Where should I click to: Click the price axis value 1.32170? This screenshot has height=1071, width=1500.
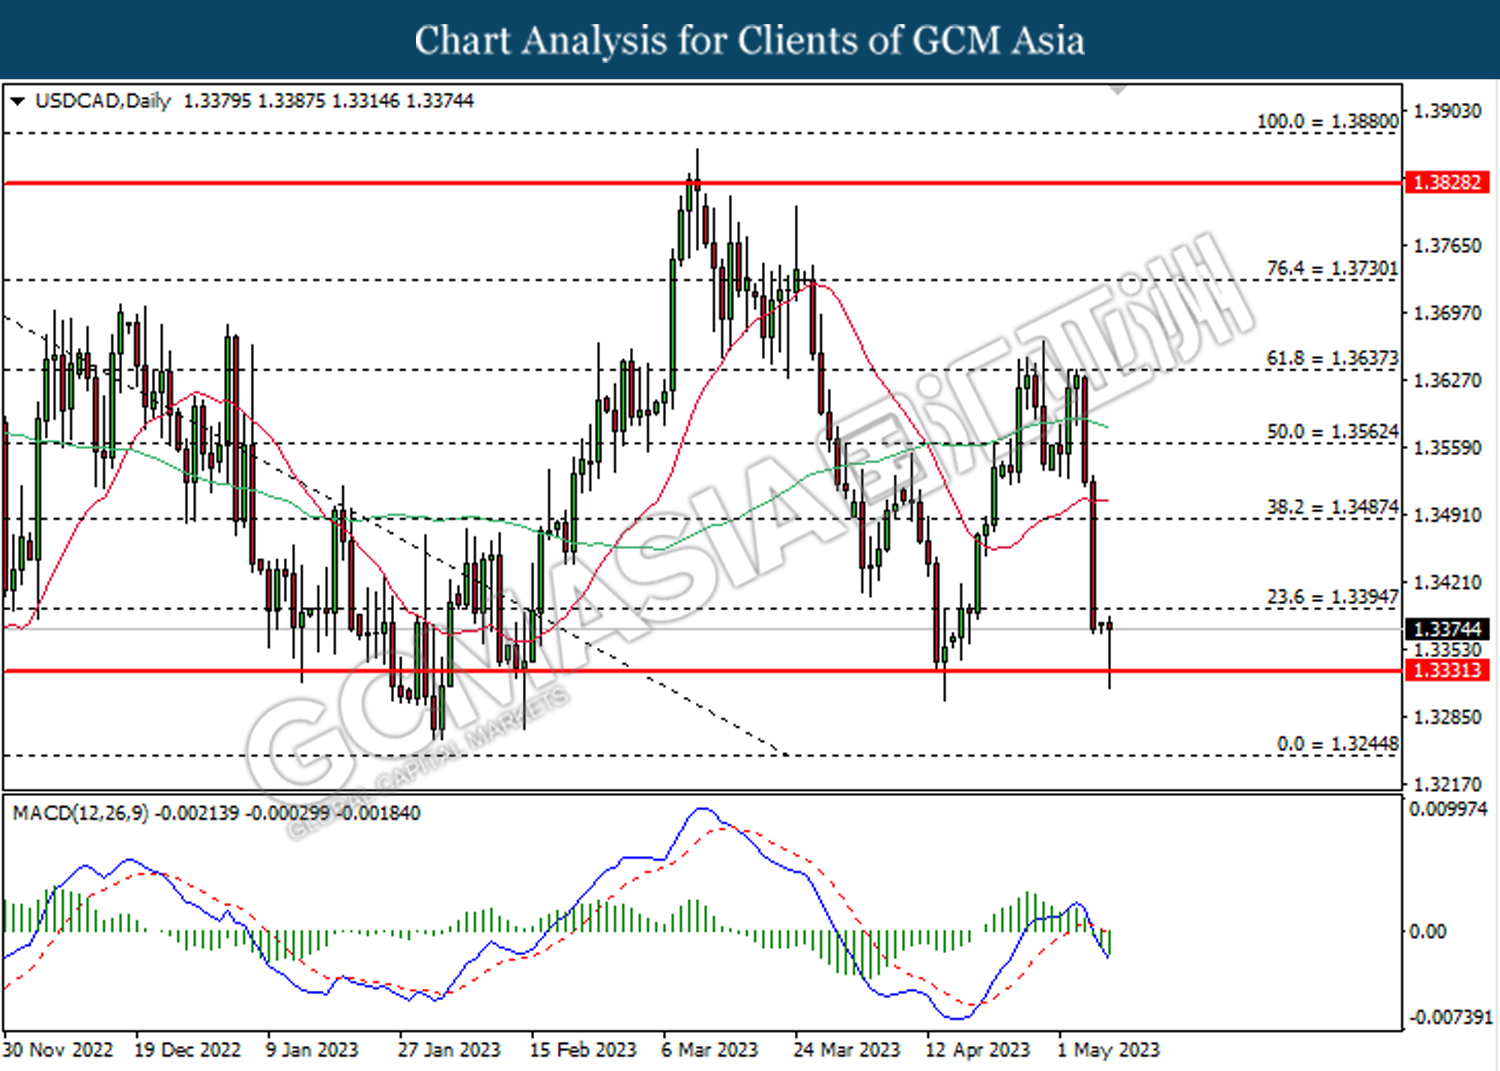[x=1447, y=784]
